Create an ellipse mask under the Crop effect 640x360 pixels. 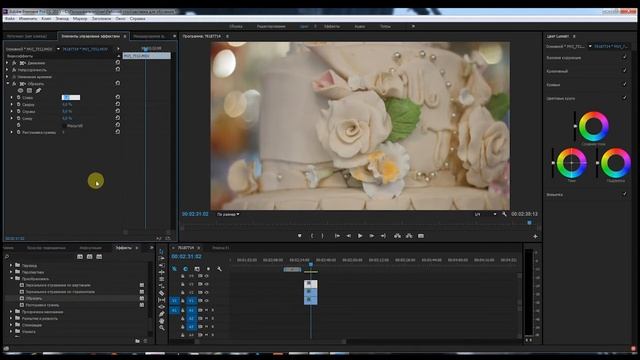point(20,91)
